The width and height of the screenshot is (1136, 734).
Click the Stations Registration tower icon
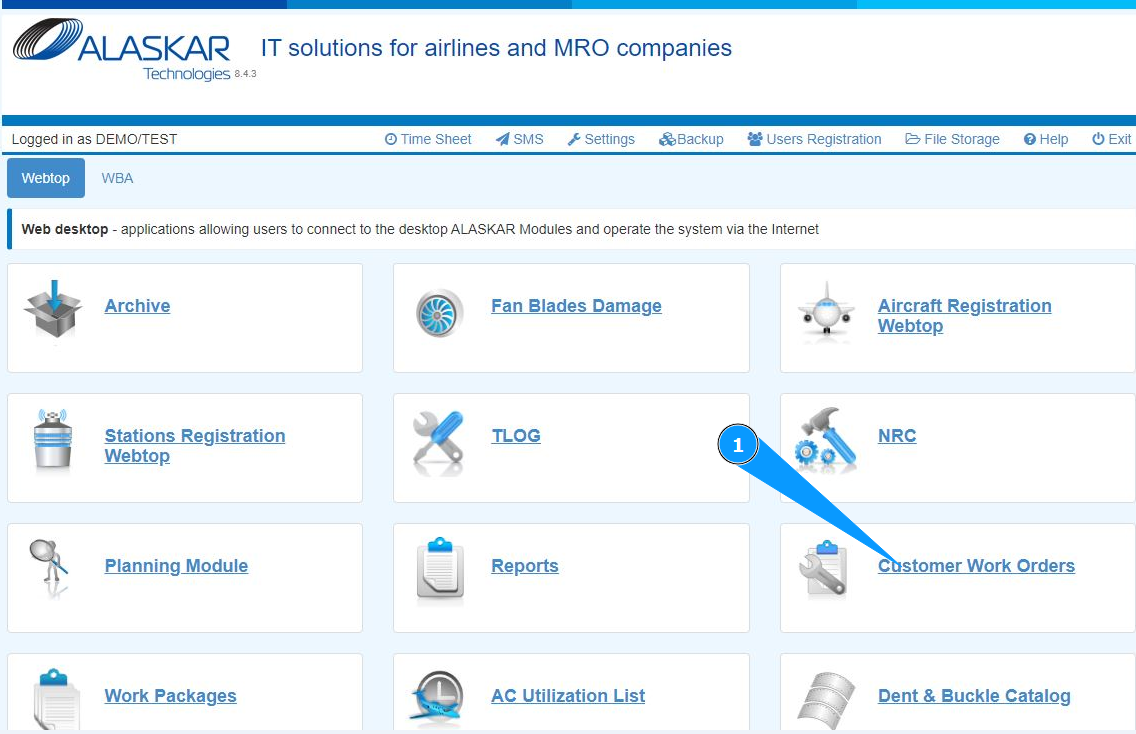coord(53,440)
